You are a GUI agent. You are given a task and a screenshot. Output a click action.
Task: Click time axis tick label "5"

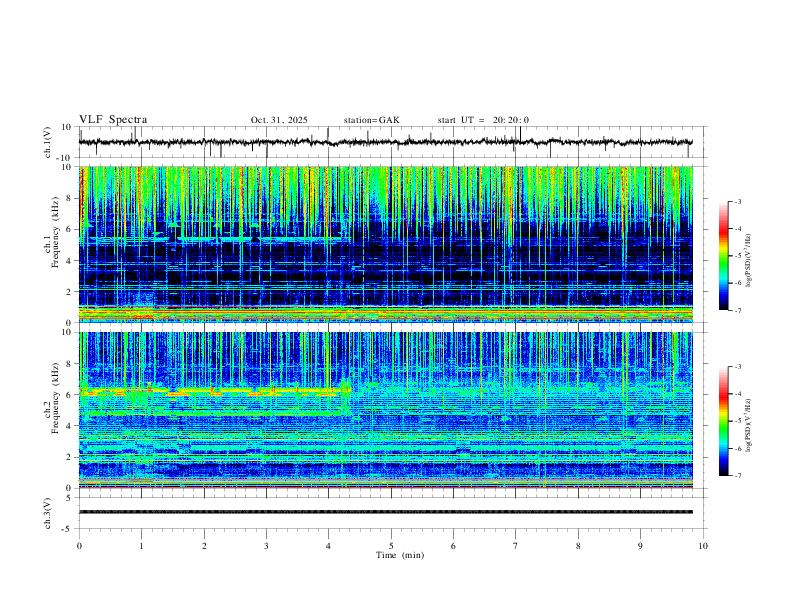point(391,546)
